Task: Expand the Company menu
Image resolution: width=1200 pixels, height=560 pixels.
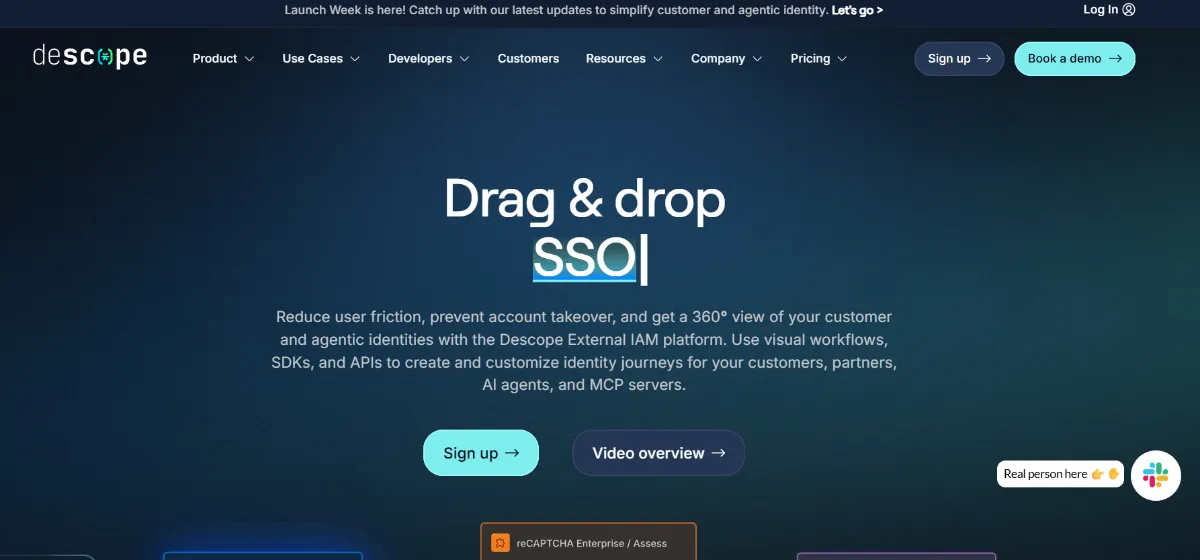Action: point(726,59)
